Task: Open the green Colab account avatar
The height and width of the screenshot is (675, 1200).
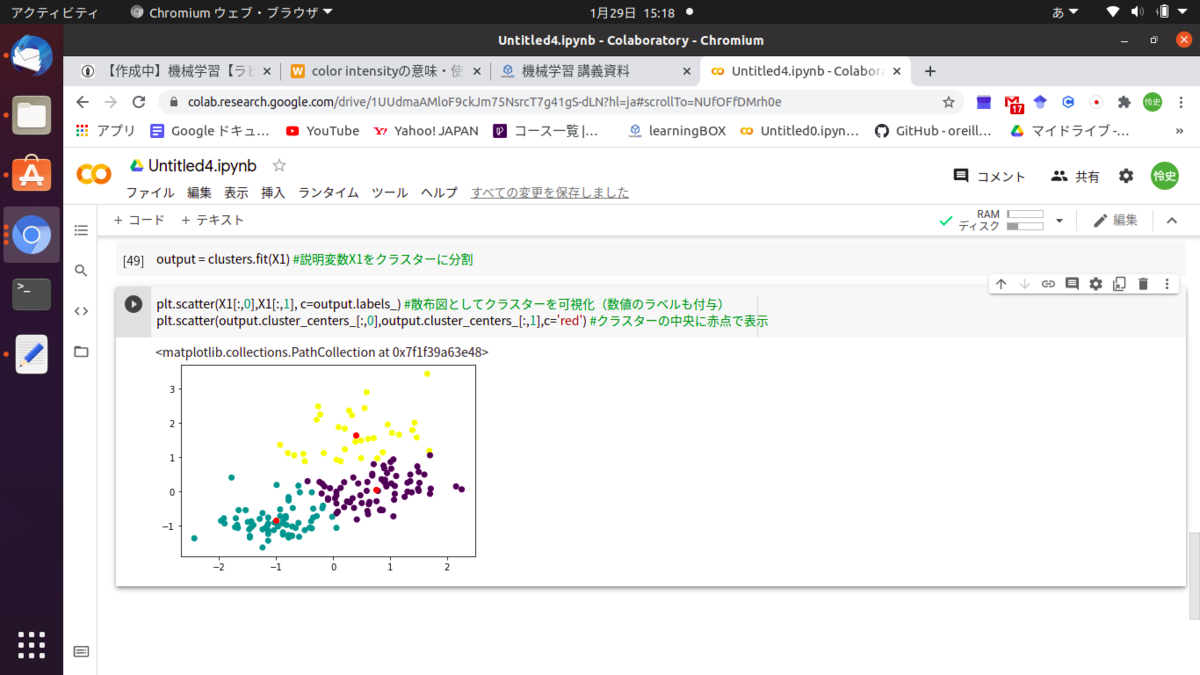Action: tap(1165, 176)
